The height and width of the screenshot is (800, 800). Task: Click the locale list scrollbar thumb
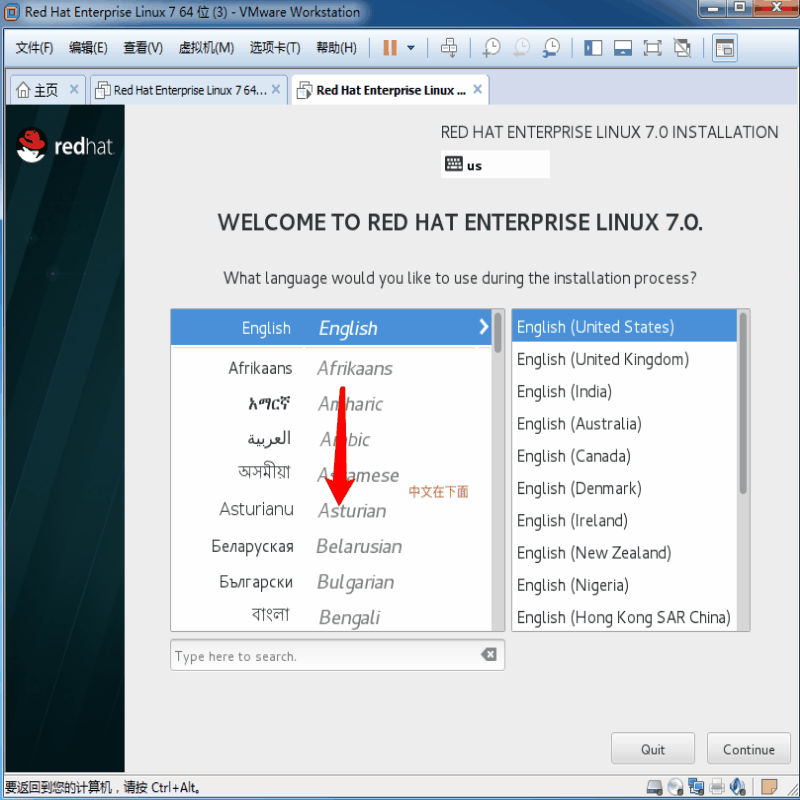click(x=743, y=403)
